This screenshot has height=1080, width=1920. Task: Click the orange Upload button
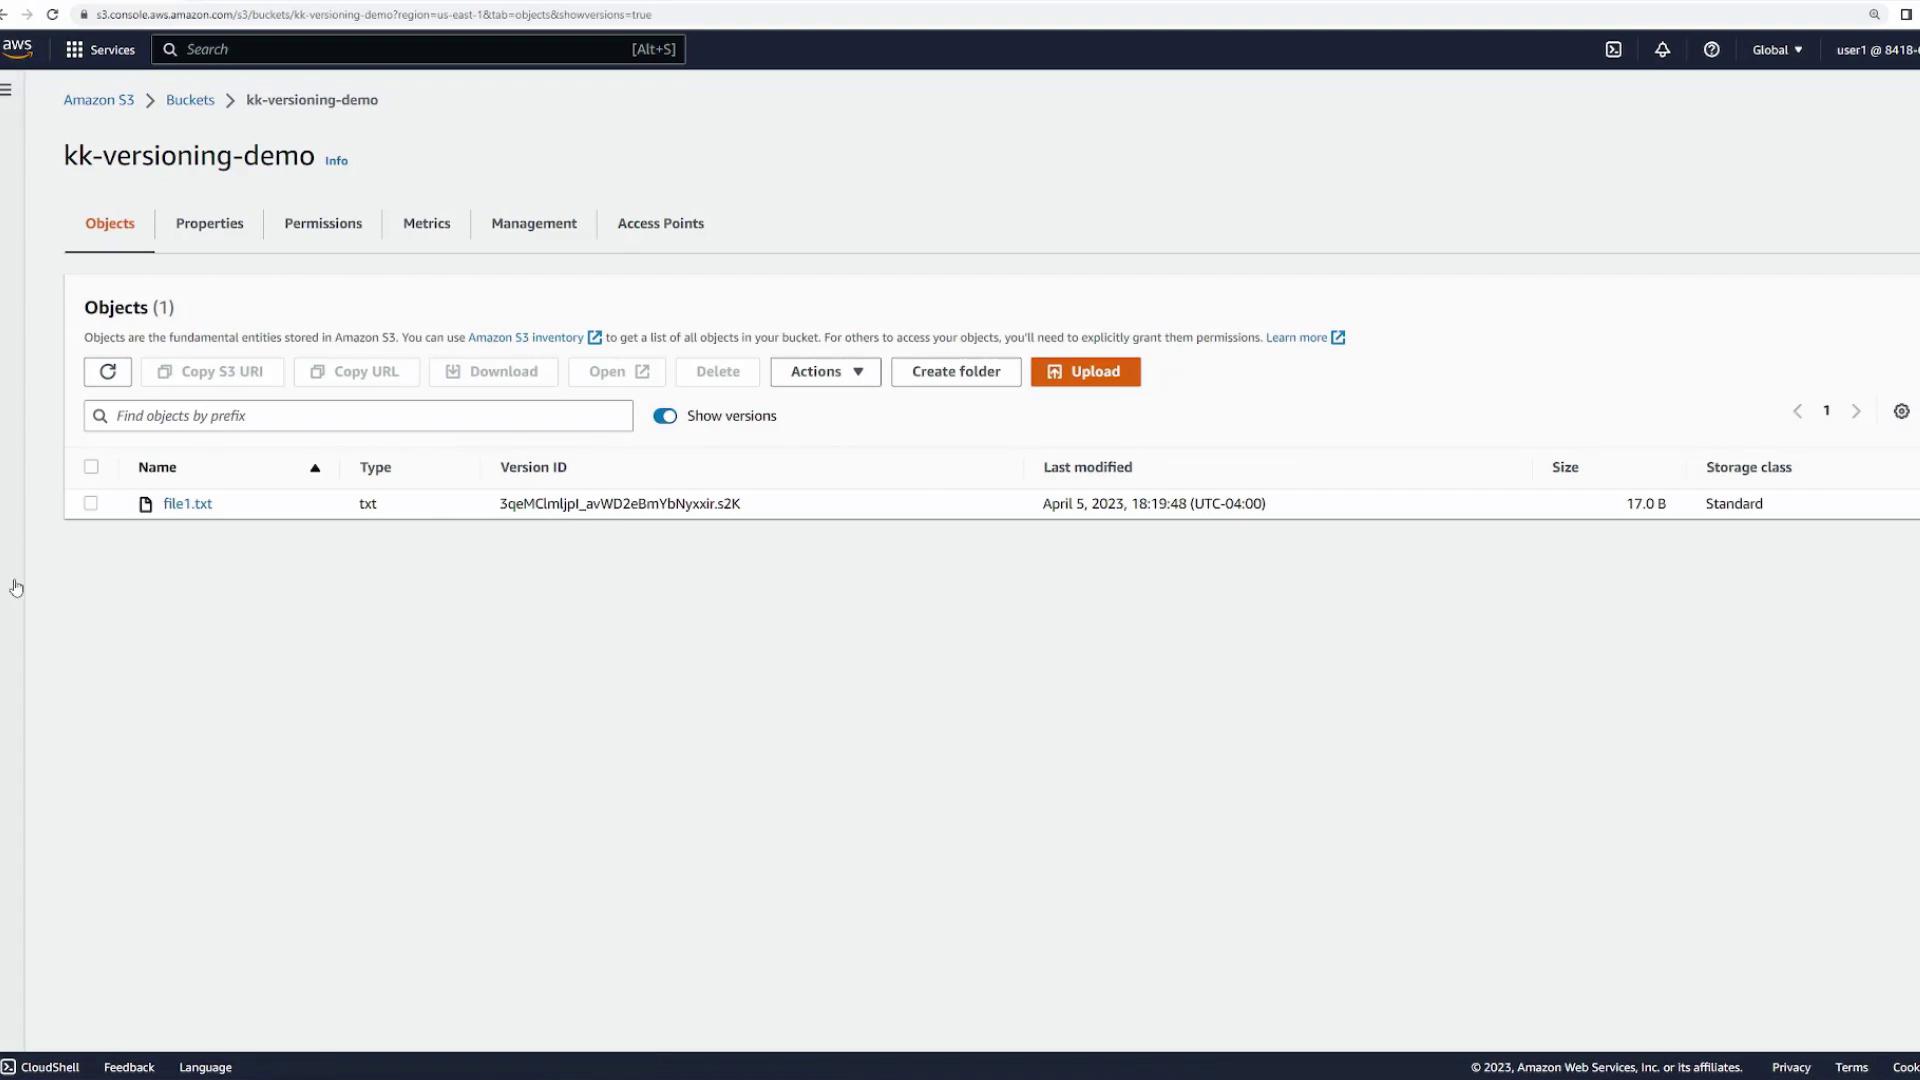tap(1085, 372)
